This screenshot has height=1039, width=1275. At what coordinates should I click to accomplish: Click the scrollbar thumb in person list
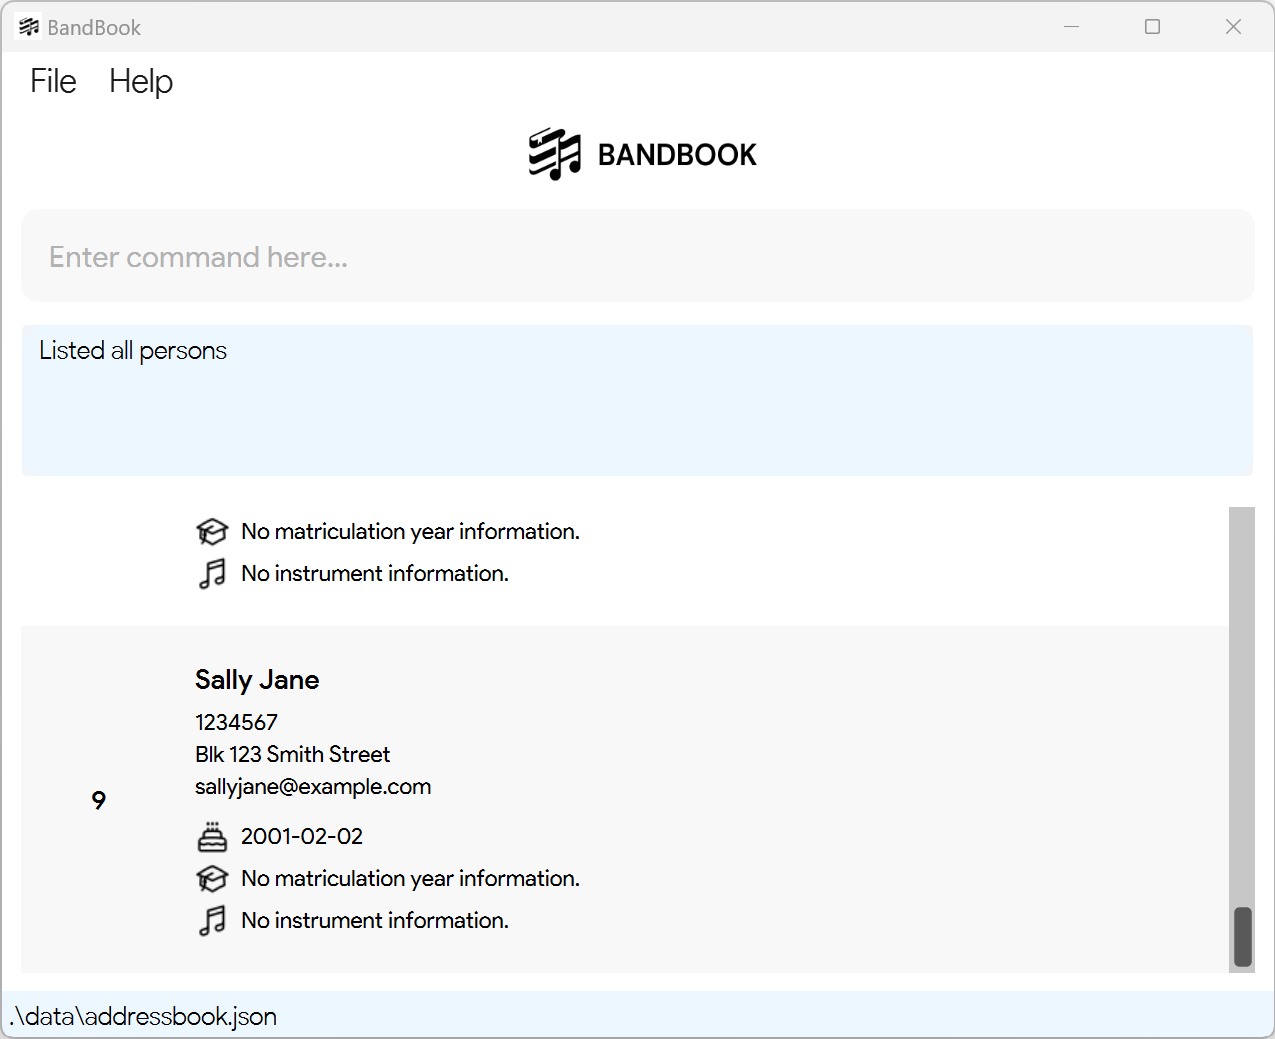pos(1243,937)
